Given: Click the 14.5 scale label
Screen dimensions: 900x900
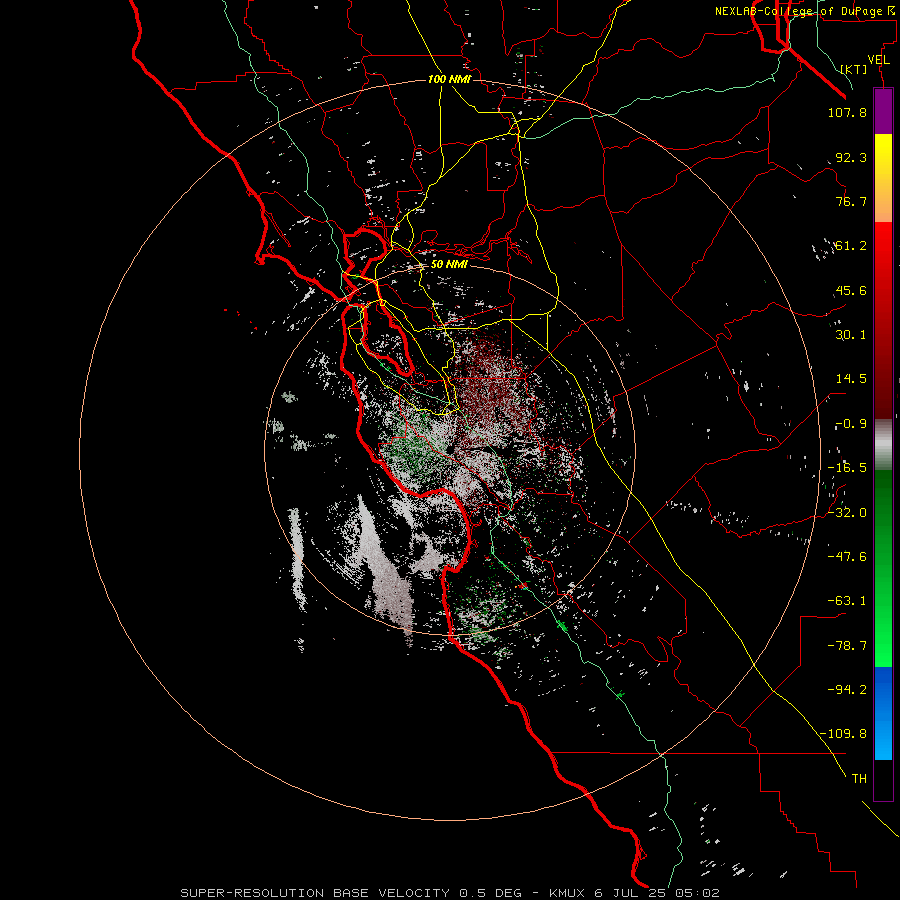Looking at the screenshot, I should (851, 379).
